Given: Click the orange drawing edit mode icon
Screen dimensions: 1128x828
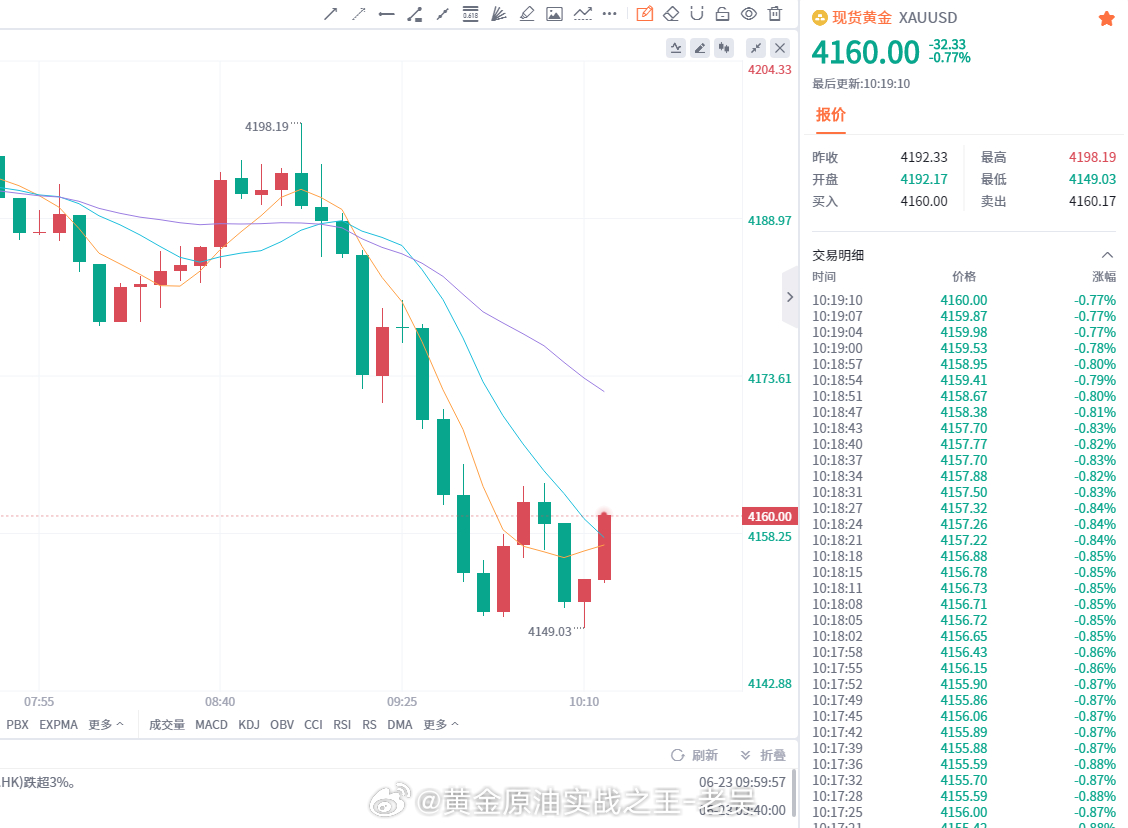Looking at the screenshot, I should (x=645, y=14).
